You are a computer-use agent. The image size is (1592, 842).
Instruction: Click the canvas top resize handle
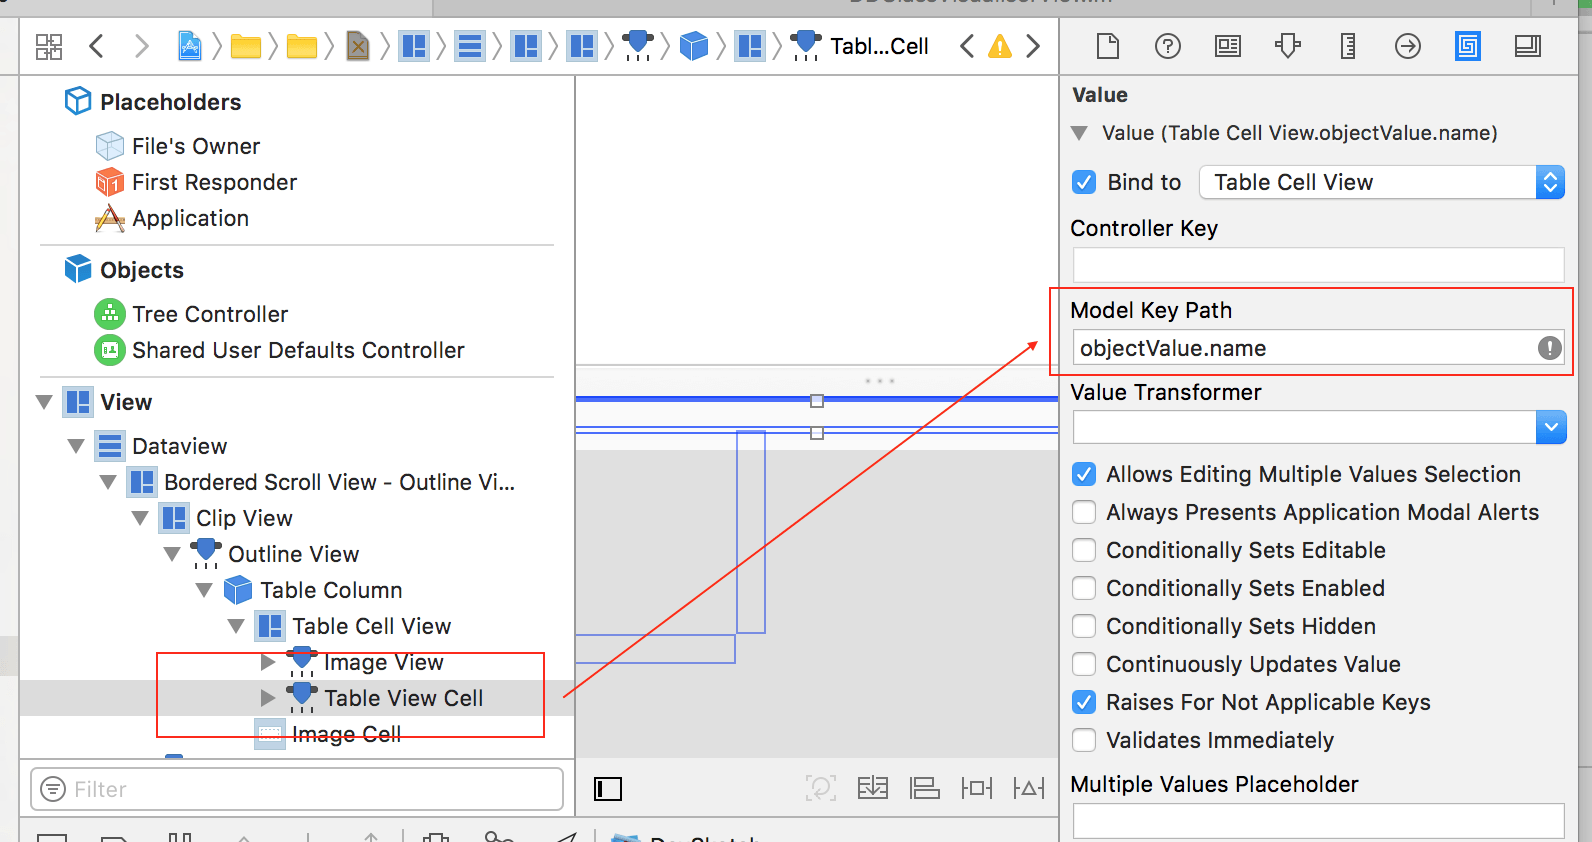coord(817,401)
